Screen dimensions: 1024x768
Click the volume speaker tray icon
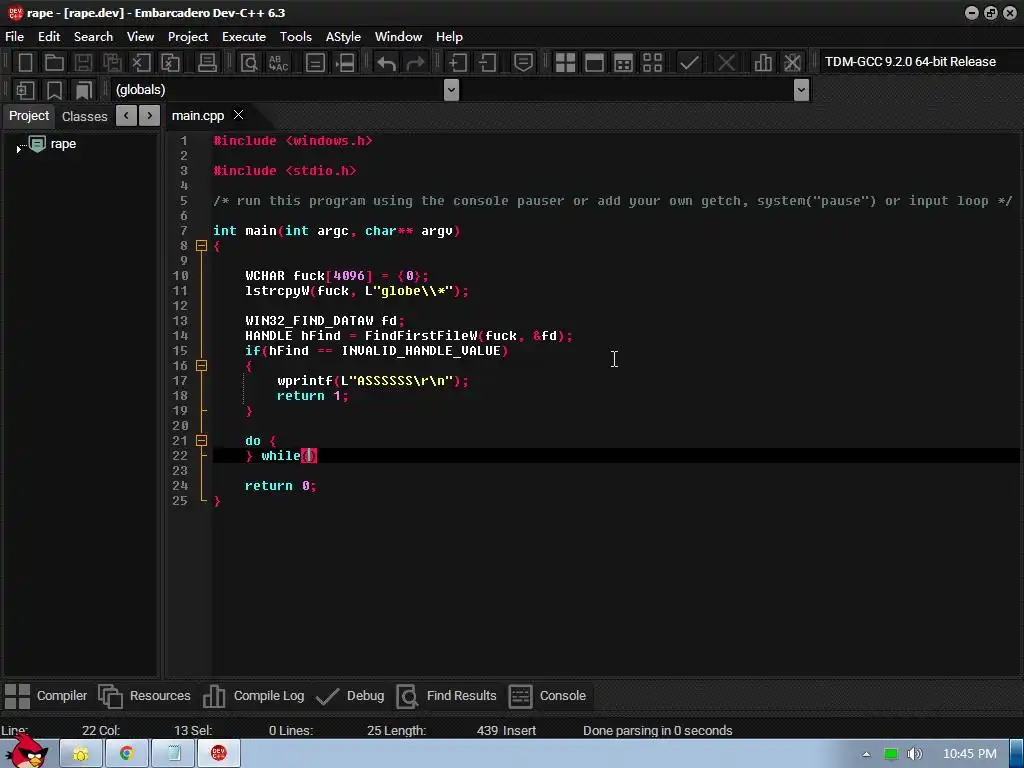914,754
